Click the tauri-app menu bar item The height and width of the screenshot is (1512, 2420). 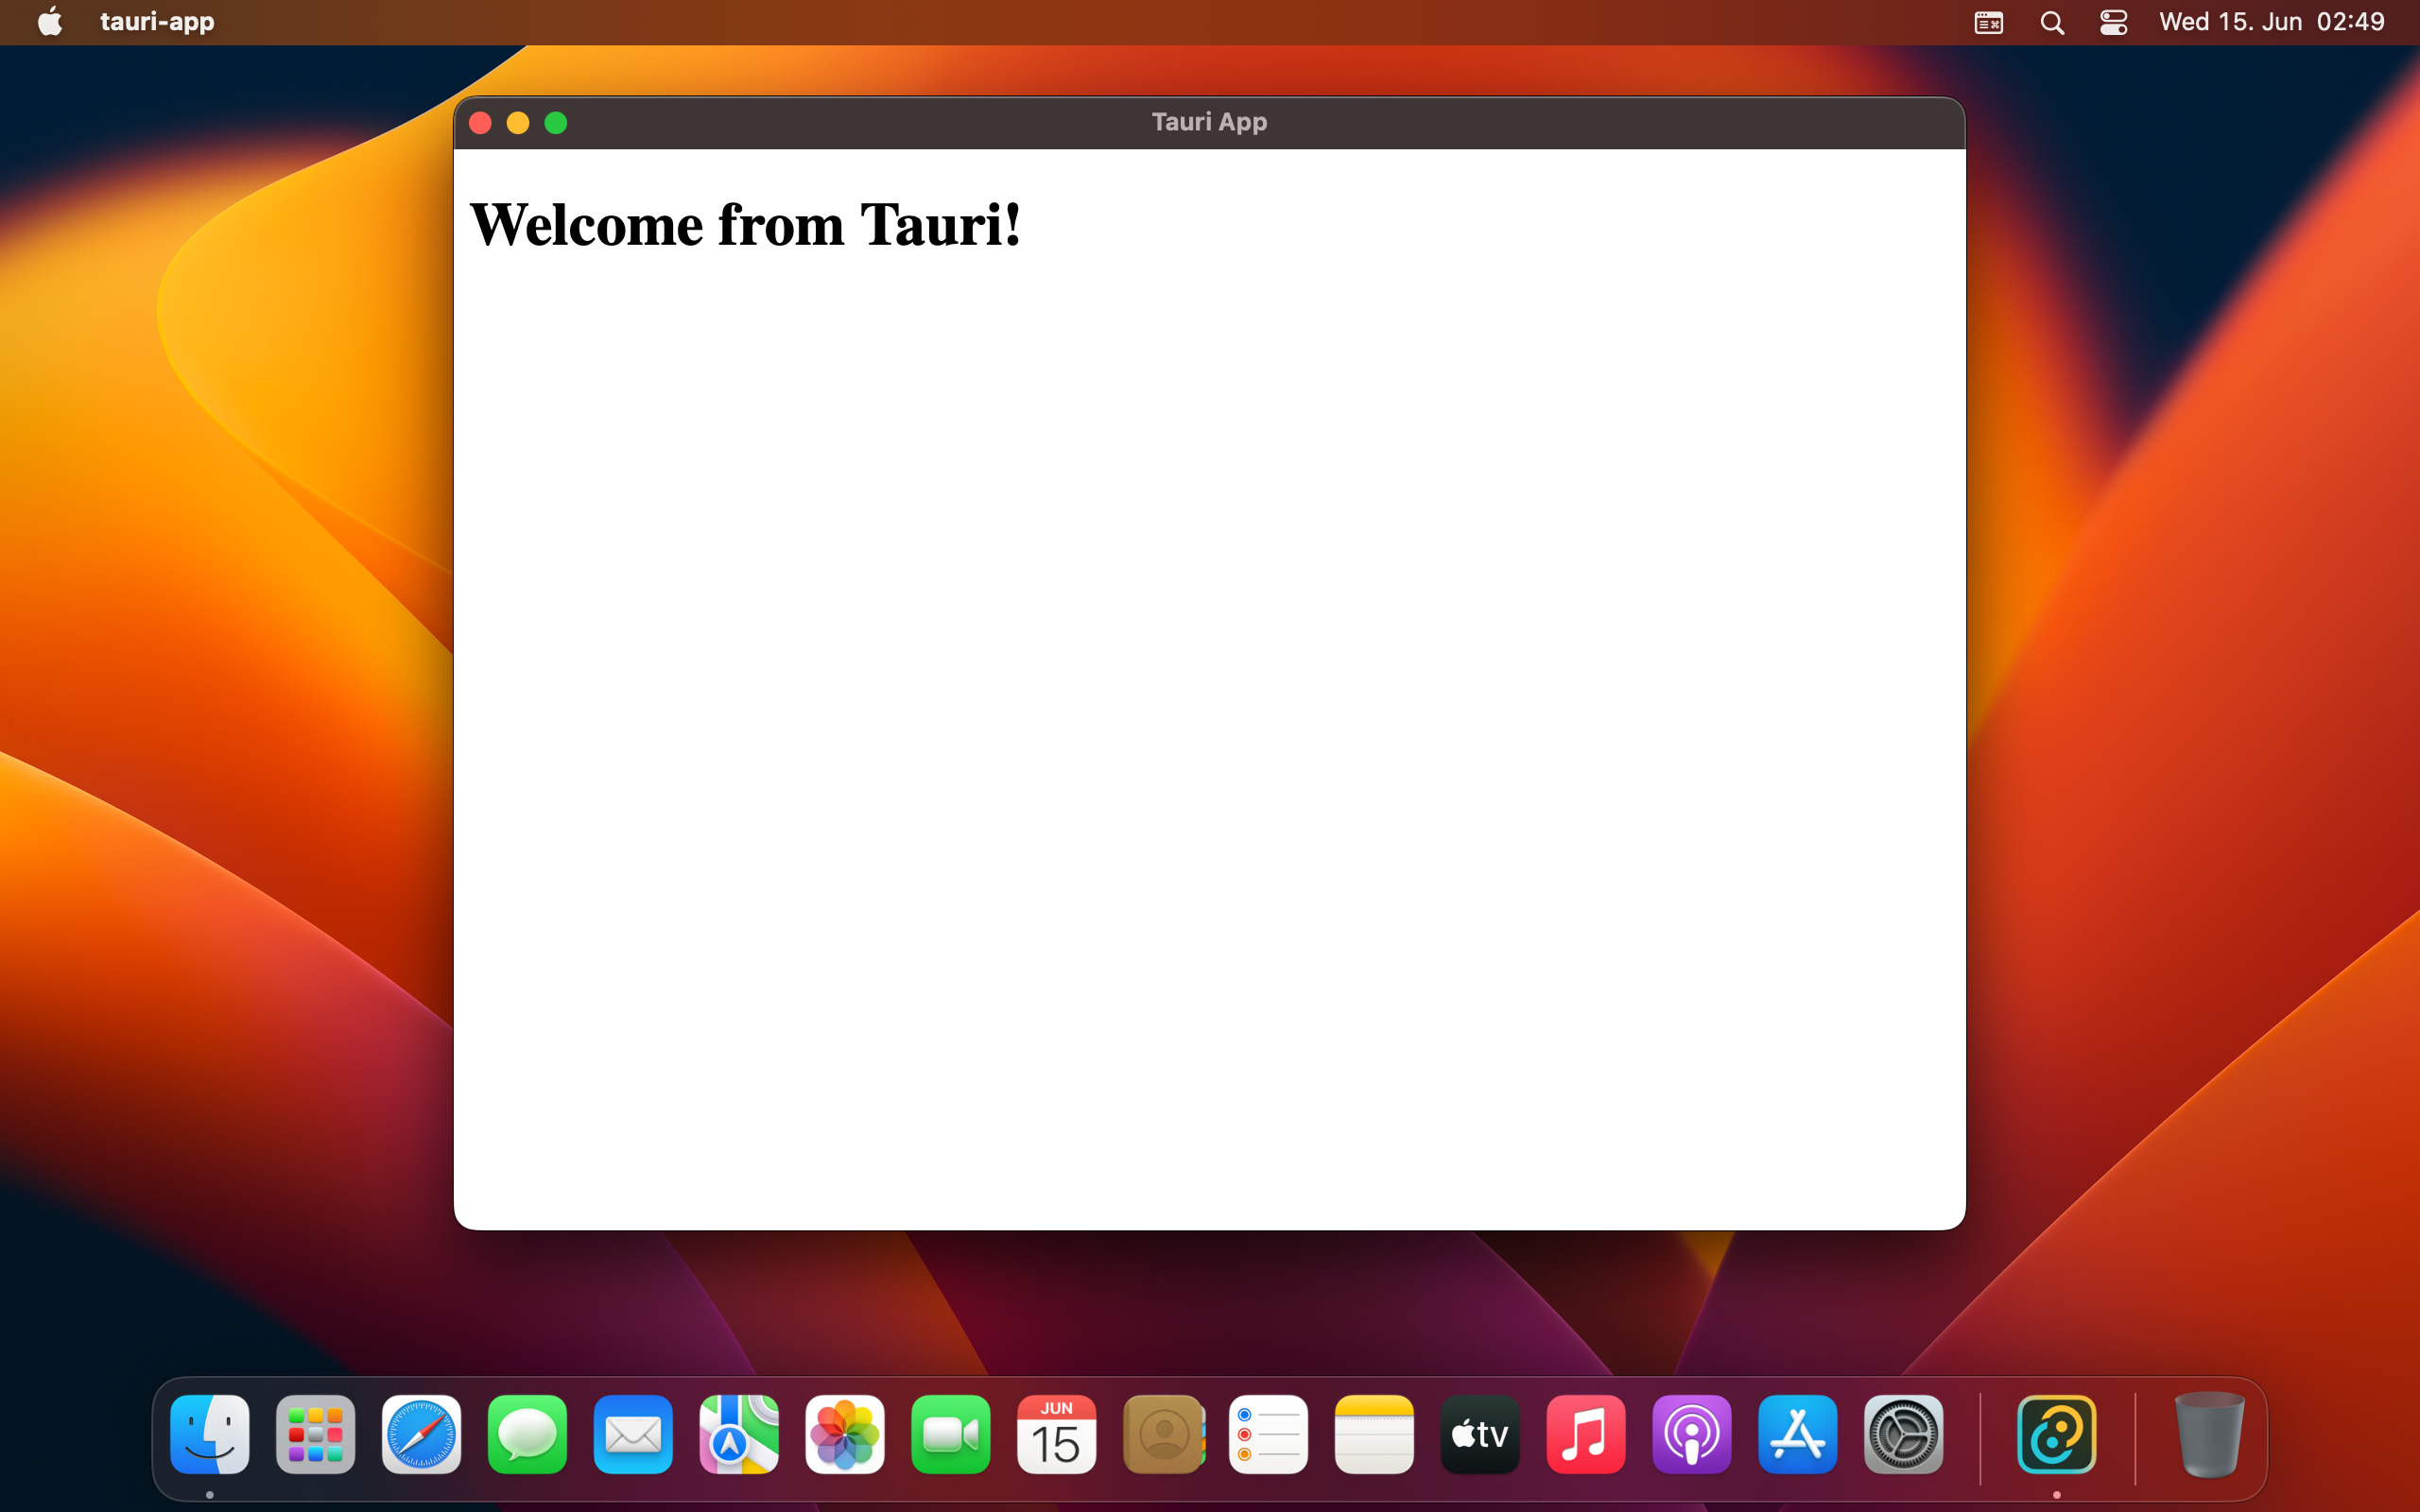click(157, 21)
